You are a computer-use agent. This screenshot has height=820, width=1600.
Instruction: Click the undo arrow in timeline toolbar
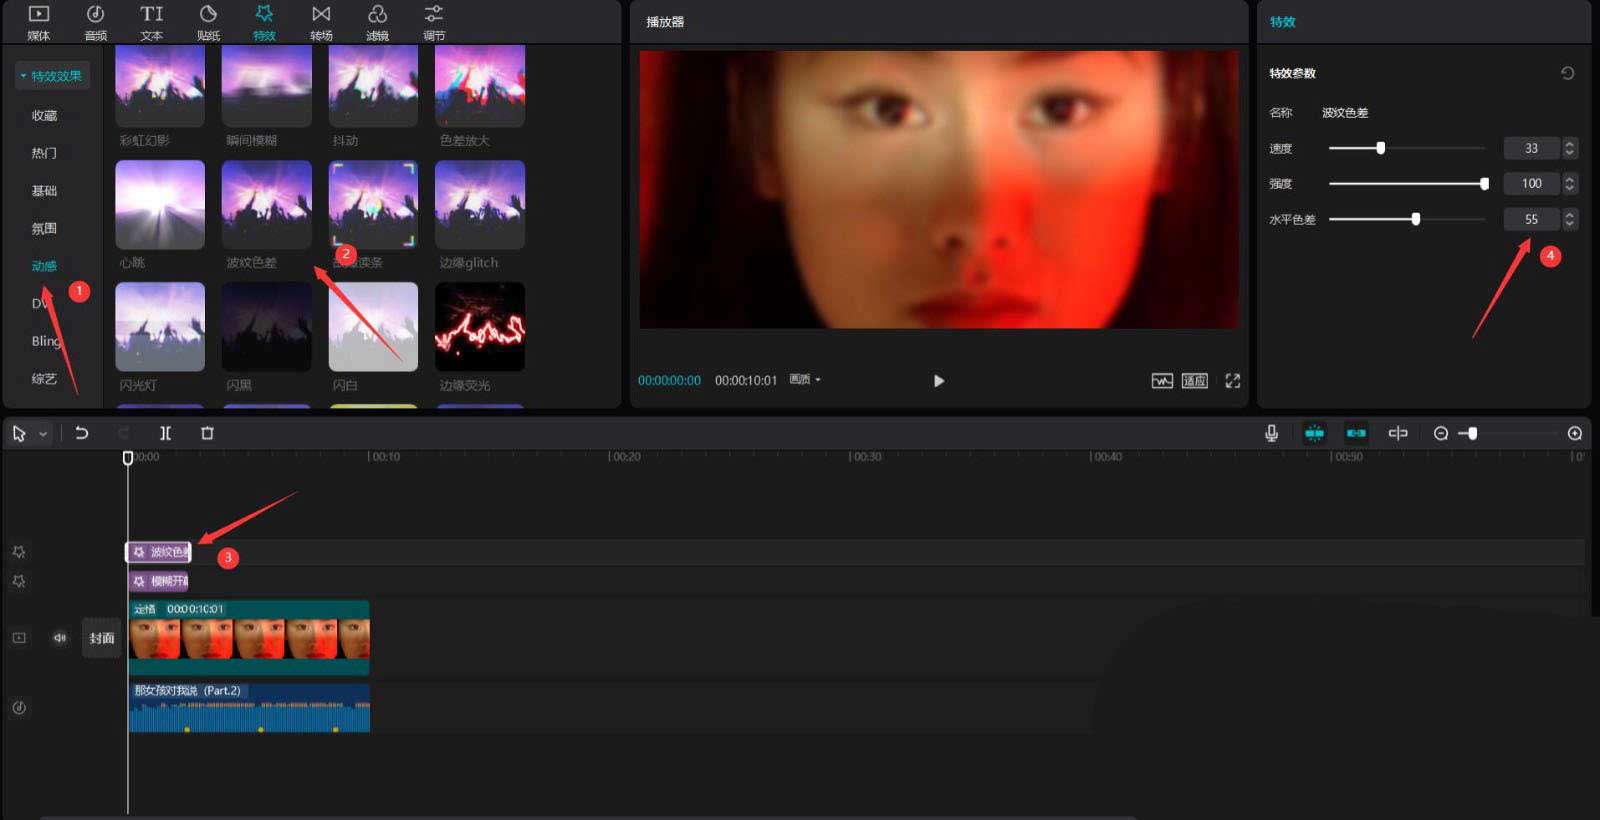[x=82, y=433]
